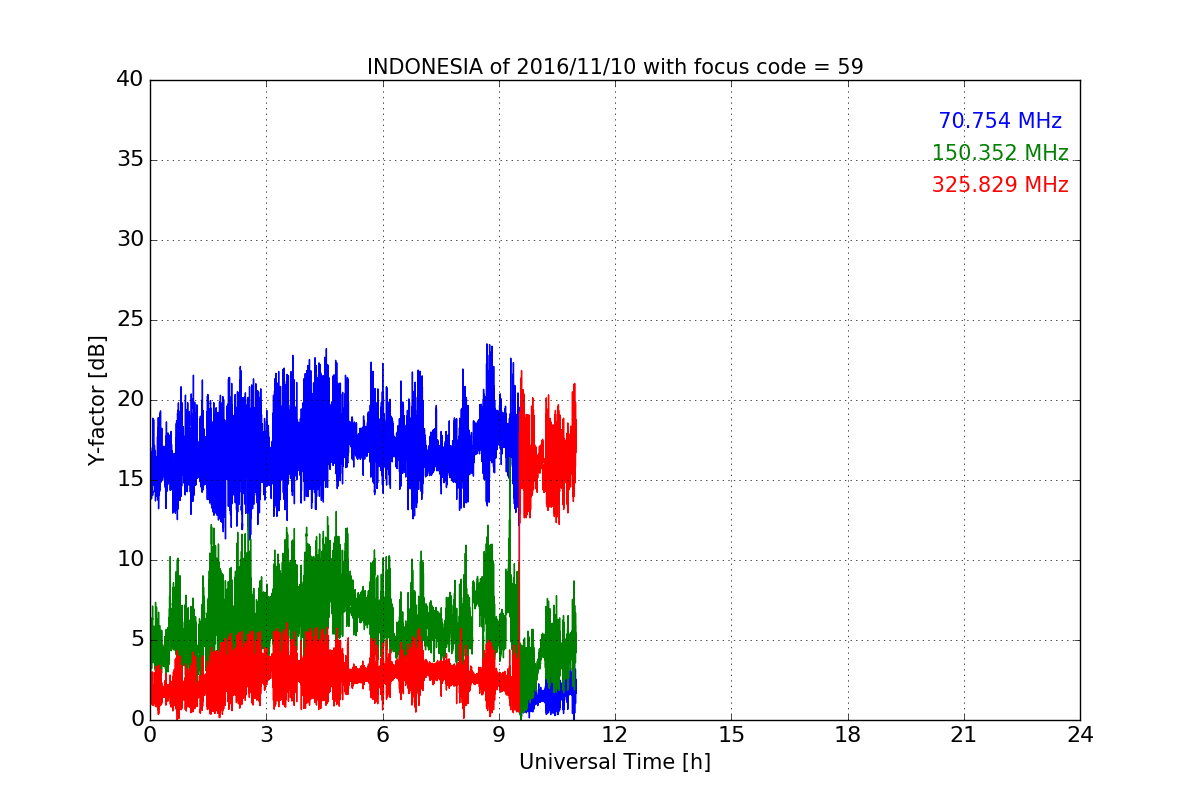Image resolution: width=1200 pixels, height=800 pixels.
Task: Click y-axis tick label '30'
Action: pos(130,239)
